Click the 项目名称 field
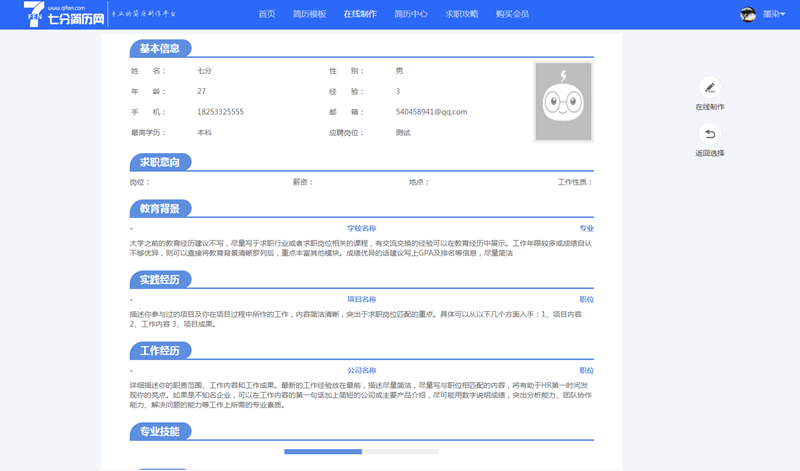Screen dimensions: 800x471 (362, 300)
